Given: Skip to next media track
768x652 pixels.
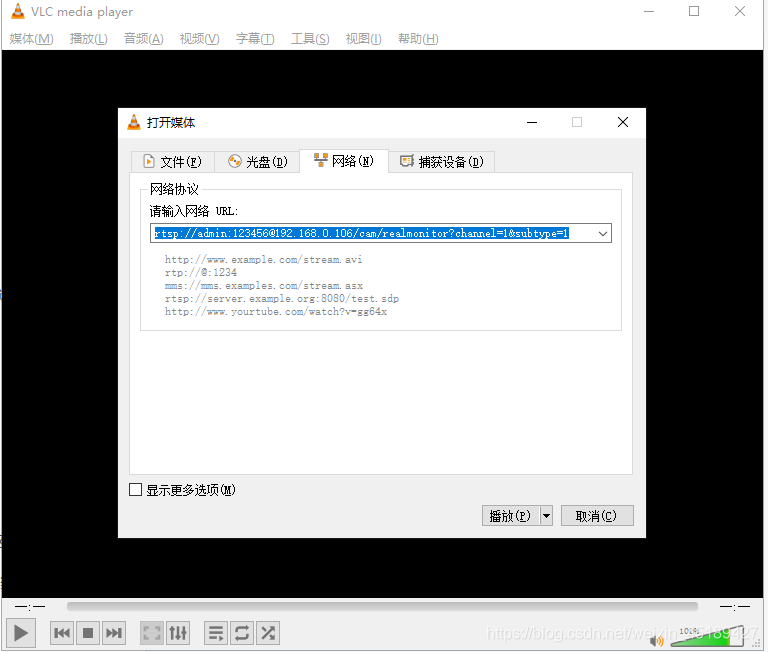Looking at the screenshot, I should click(114, 633).
